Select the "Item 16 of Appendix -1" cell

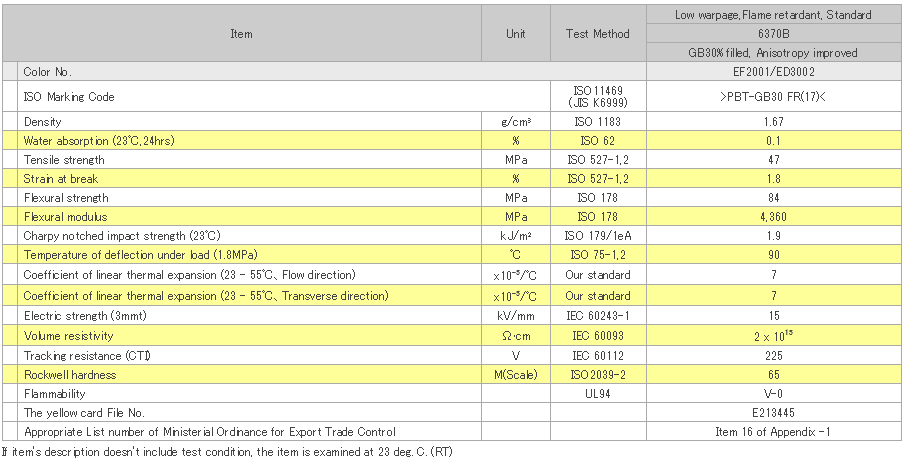(773, 432)
